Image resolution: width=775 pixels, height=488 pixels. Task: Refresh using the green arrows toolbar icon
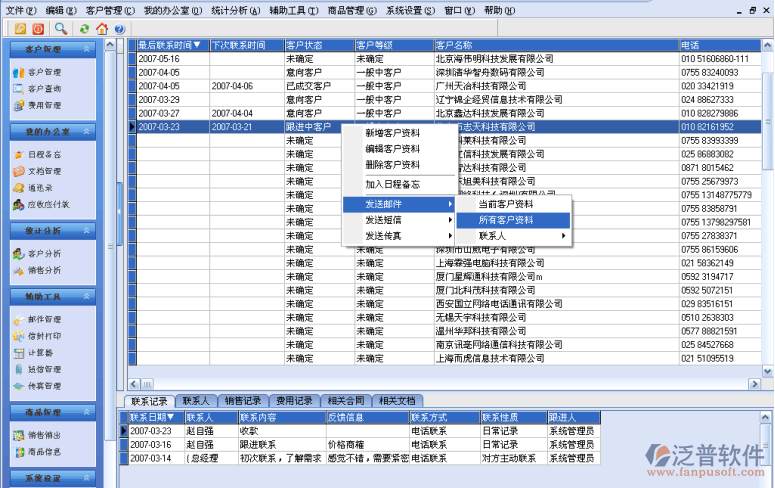pos(84,29)
